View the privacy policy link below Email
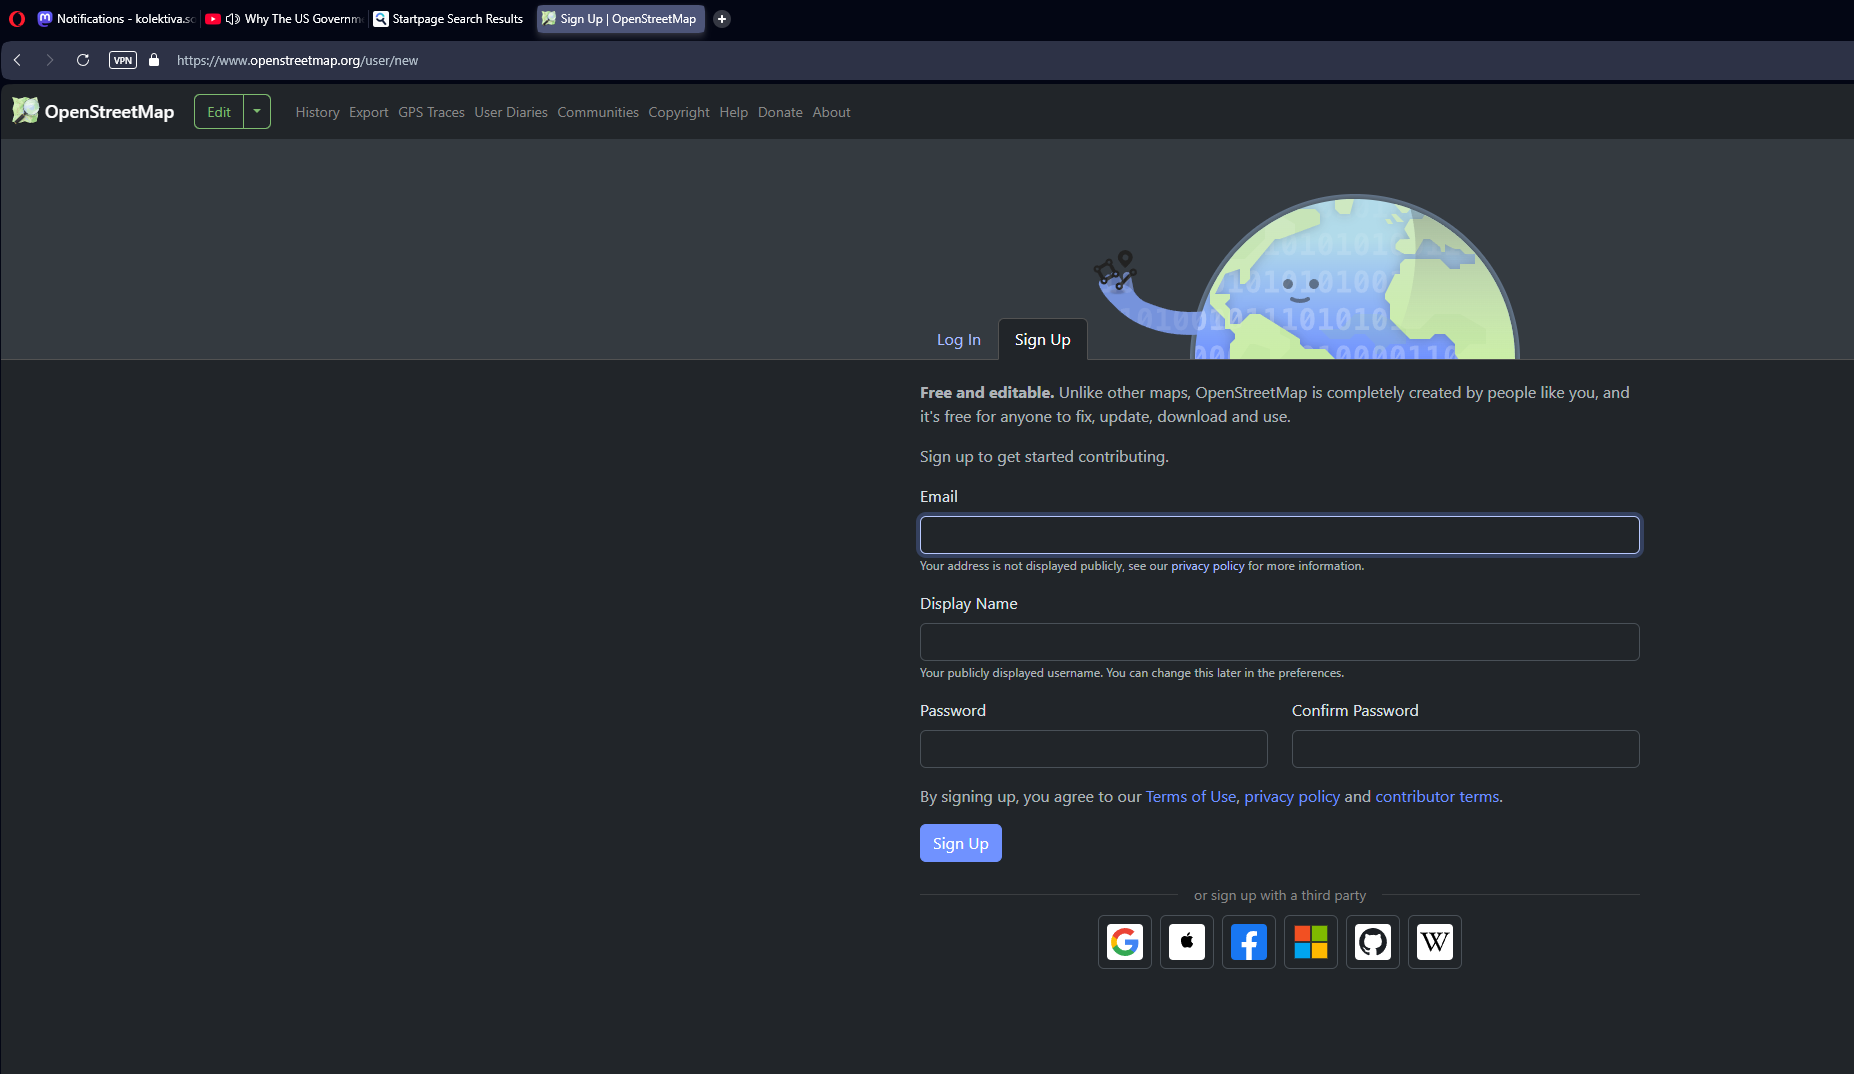1854x1074 pixels. click(1208, 565)
